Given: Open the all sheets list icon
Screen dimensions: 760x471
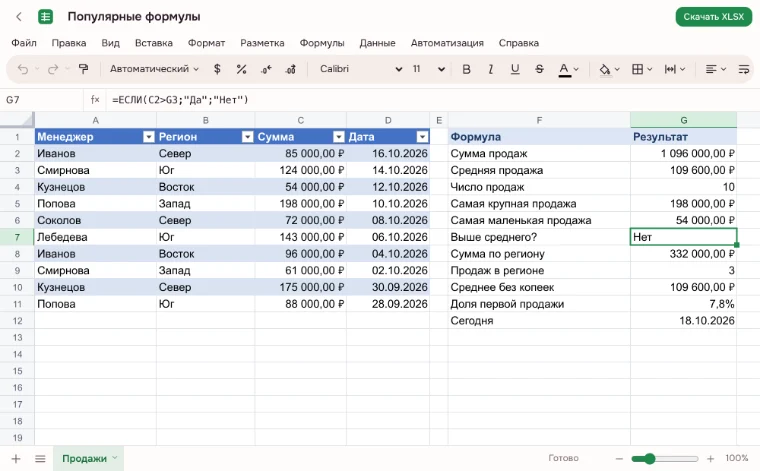Looking at the screenshot, I should [40, 458].
